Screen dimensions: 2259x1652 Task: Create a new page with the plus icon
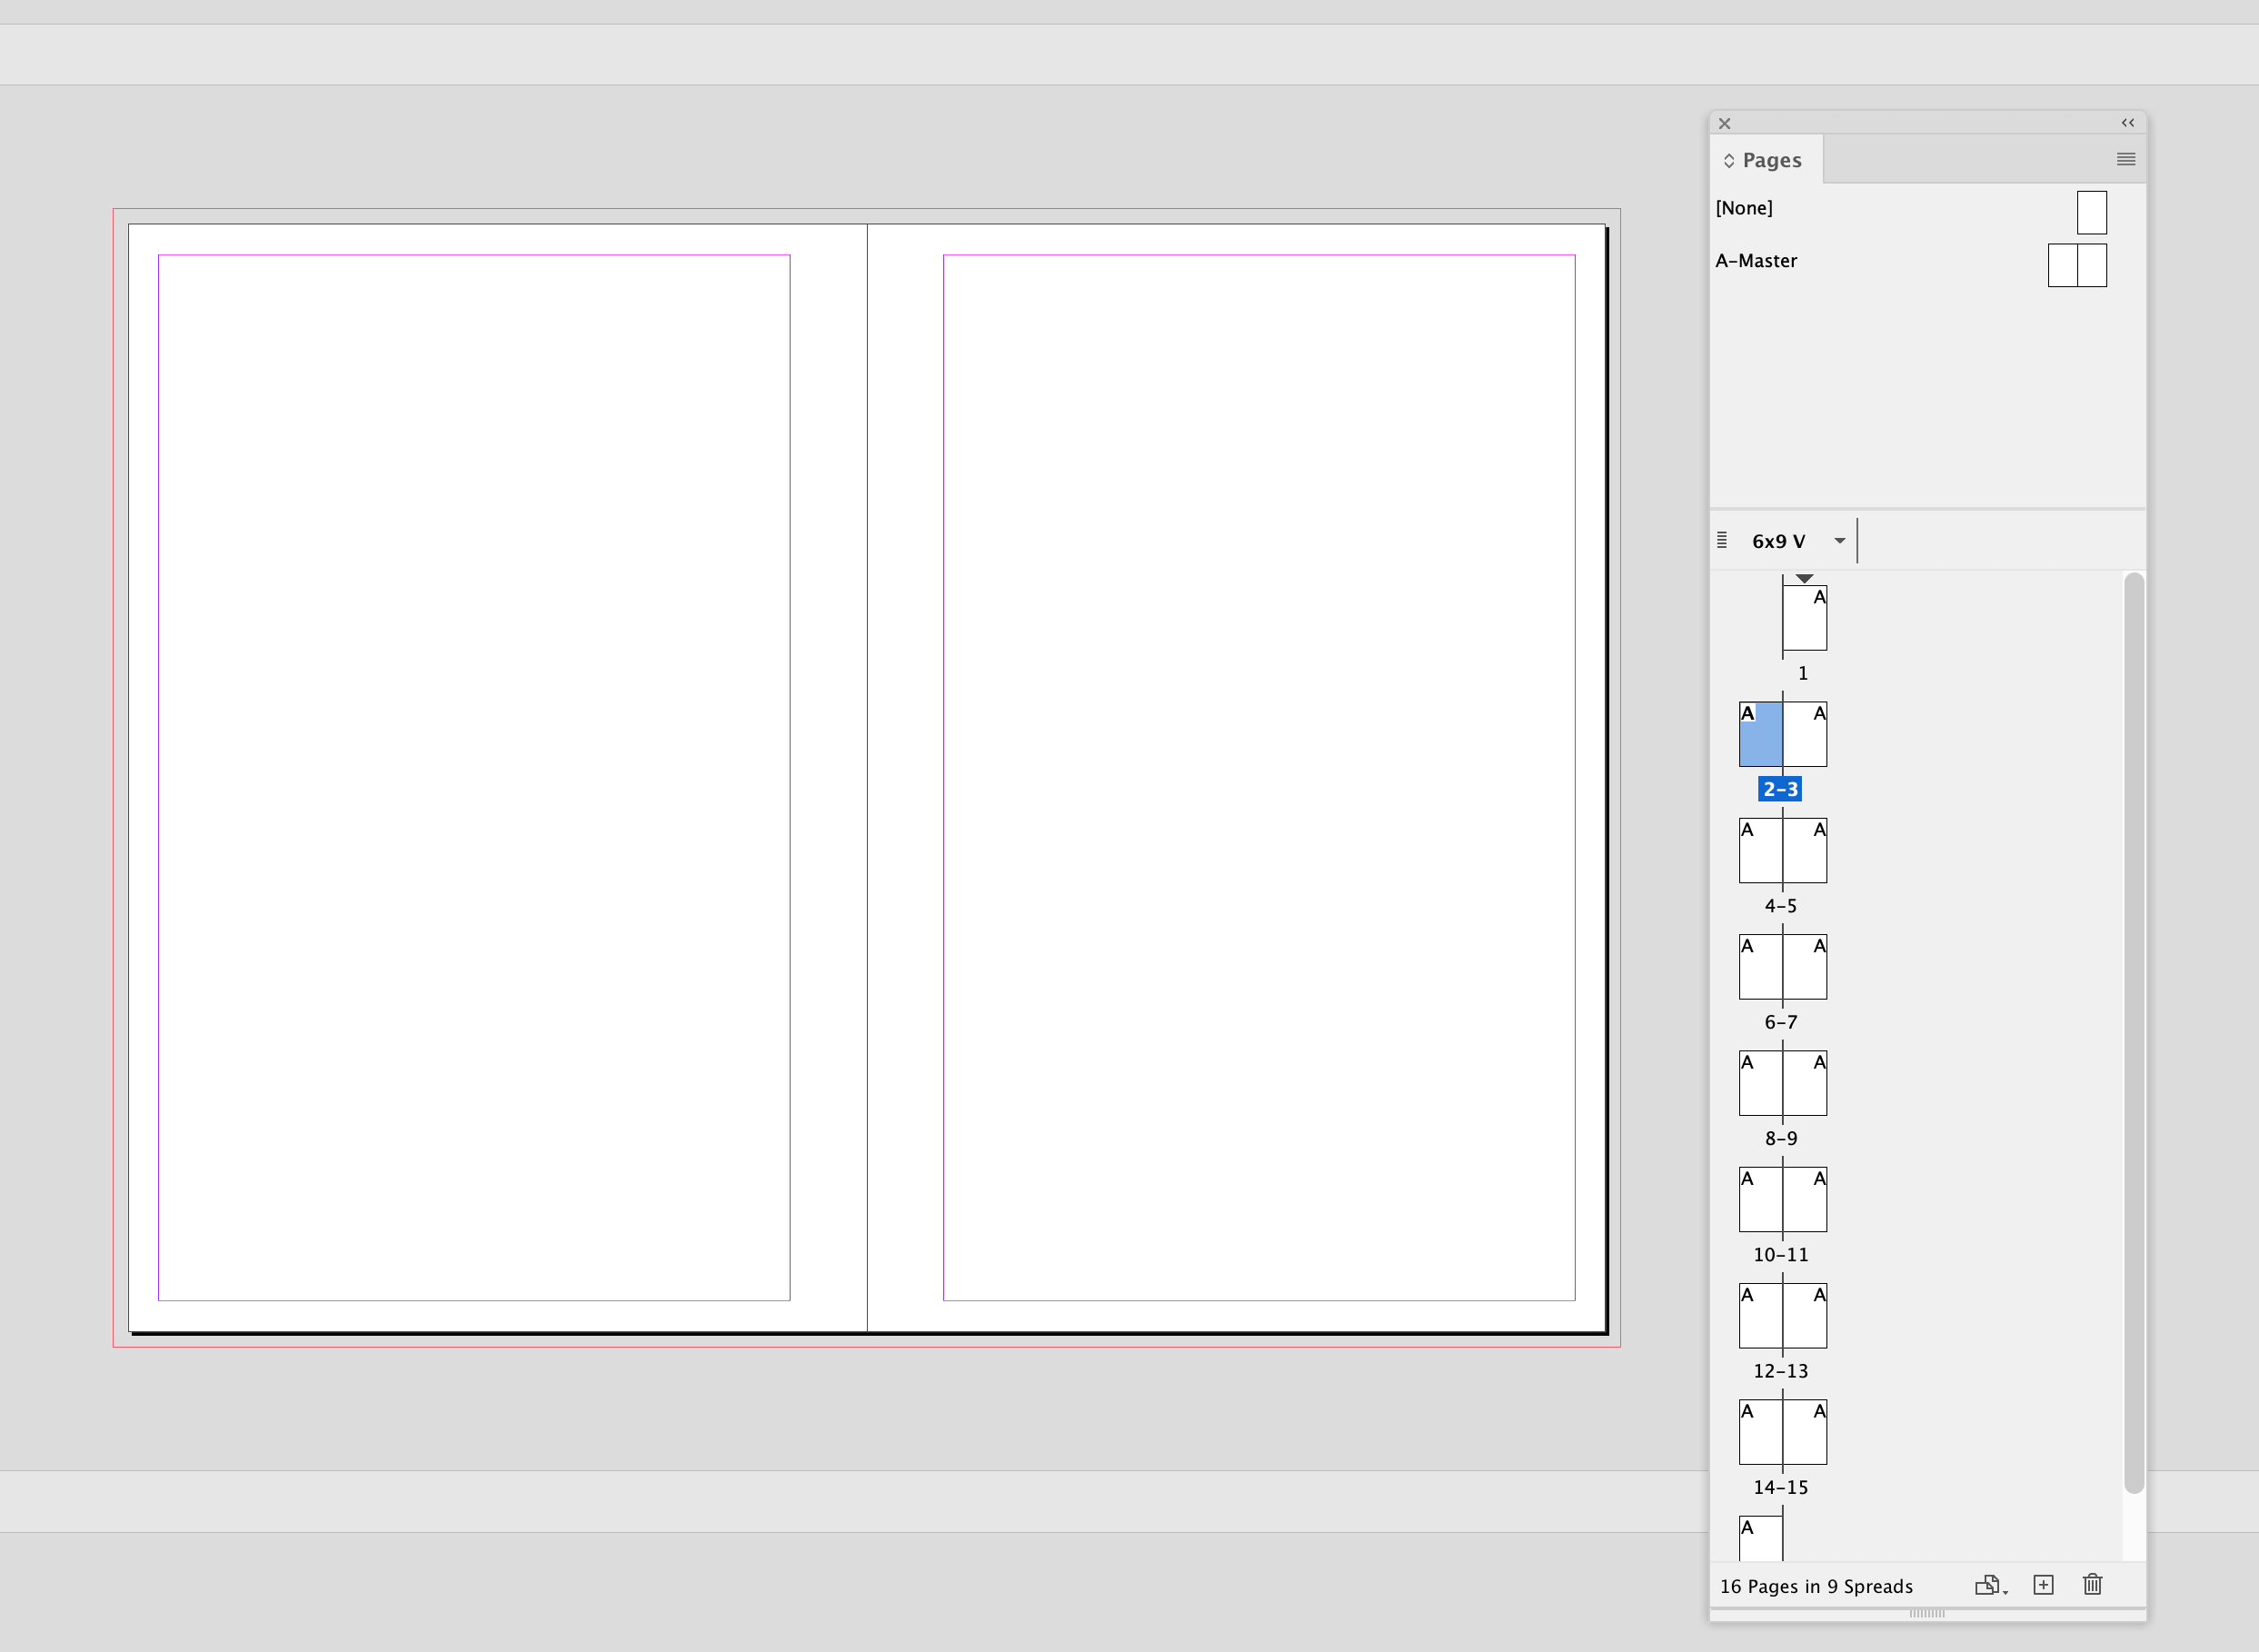pos(2043,1585)
